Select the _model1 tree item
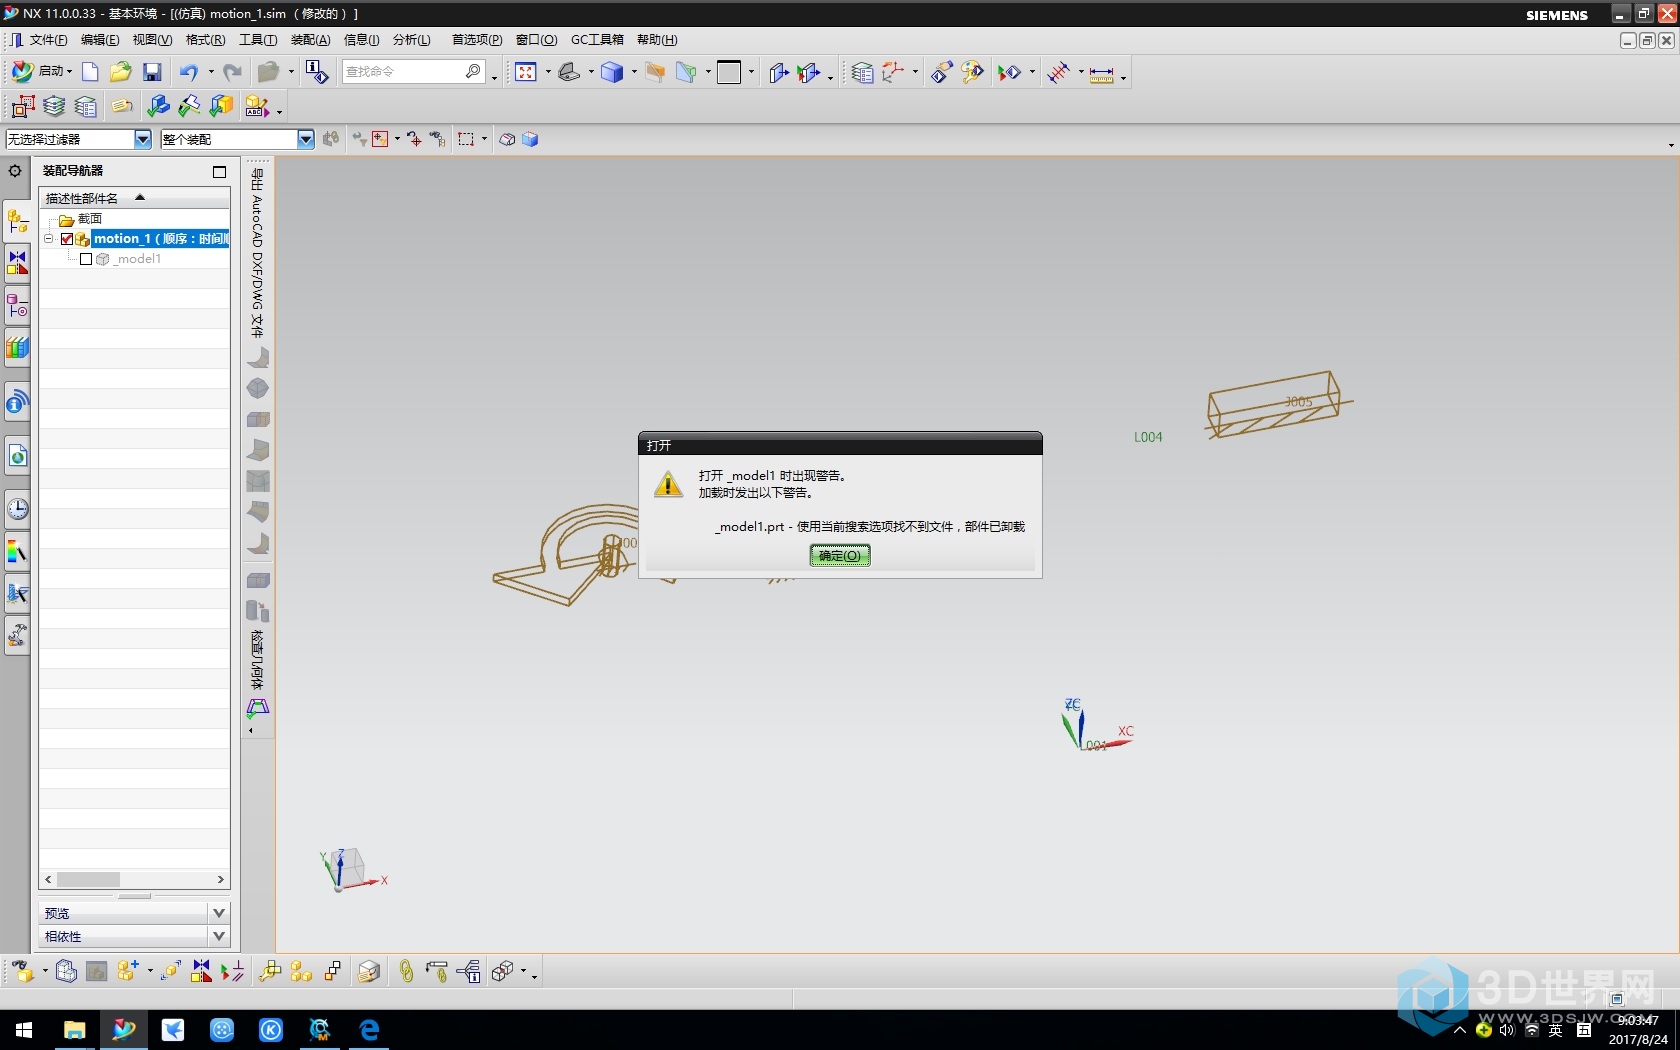Screen dimensions: 1680x1050 (x=139, y=259)
